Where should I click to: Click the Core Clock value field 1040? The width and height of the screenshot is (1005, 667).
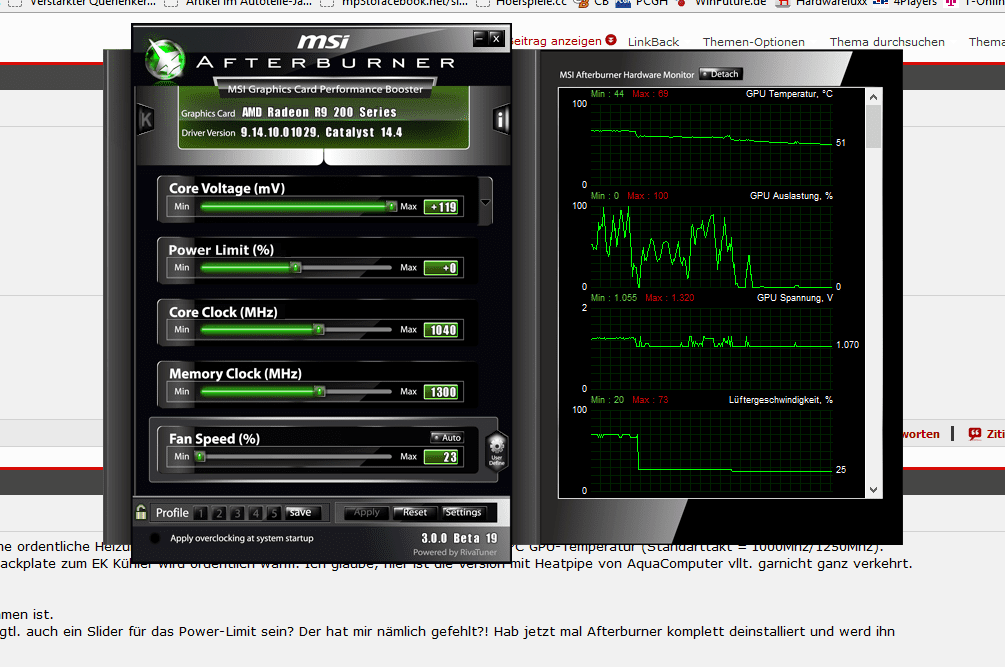tap(442, 330)
